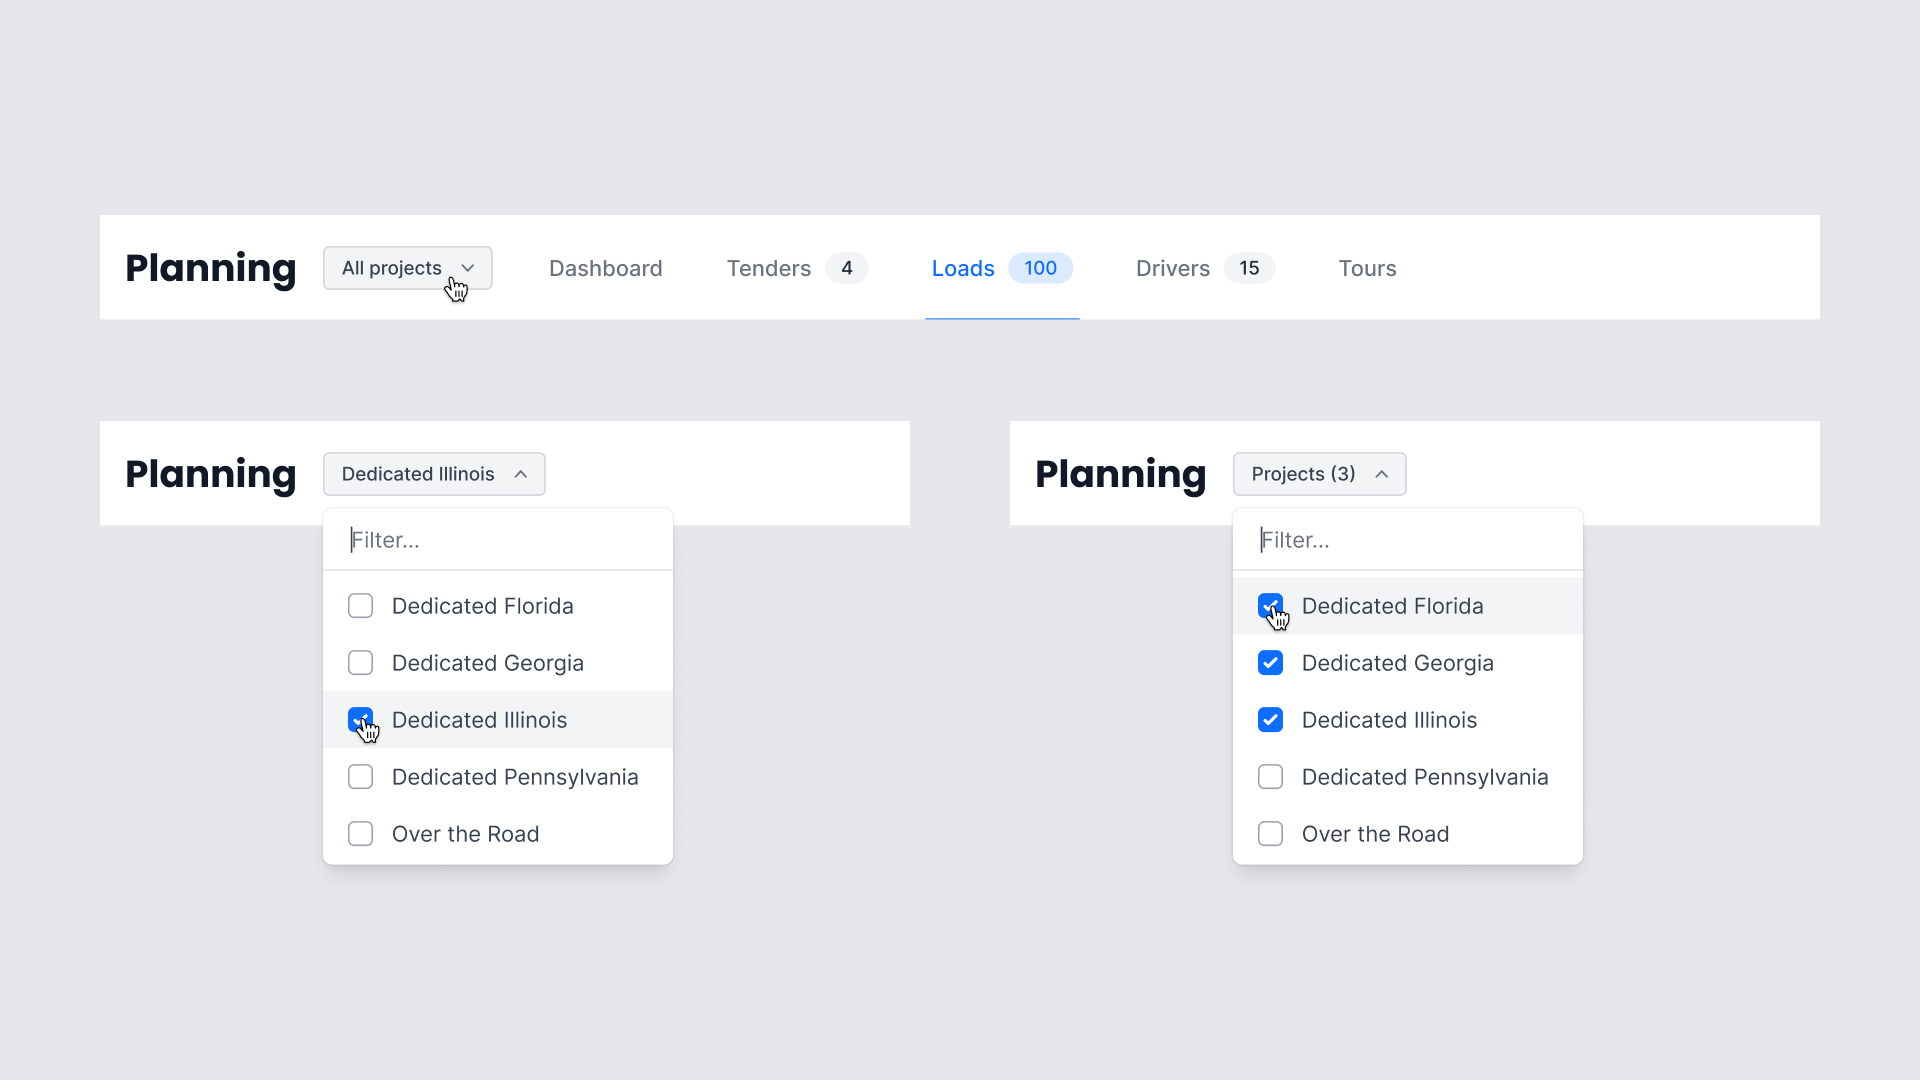
Task: Click the 15 count badge beside Drivers
Action: click(1249, 268)
